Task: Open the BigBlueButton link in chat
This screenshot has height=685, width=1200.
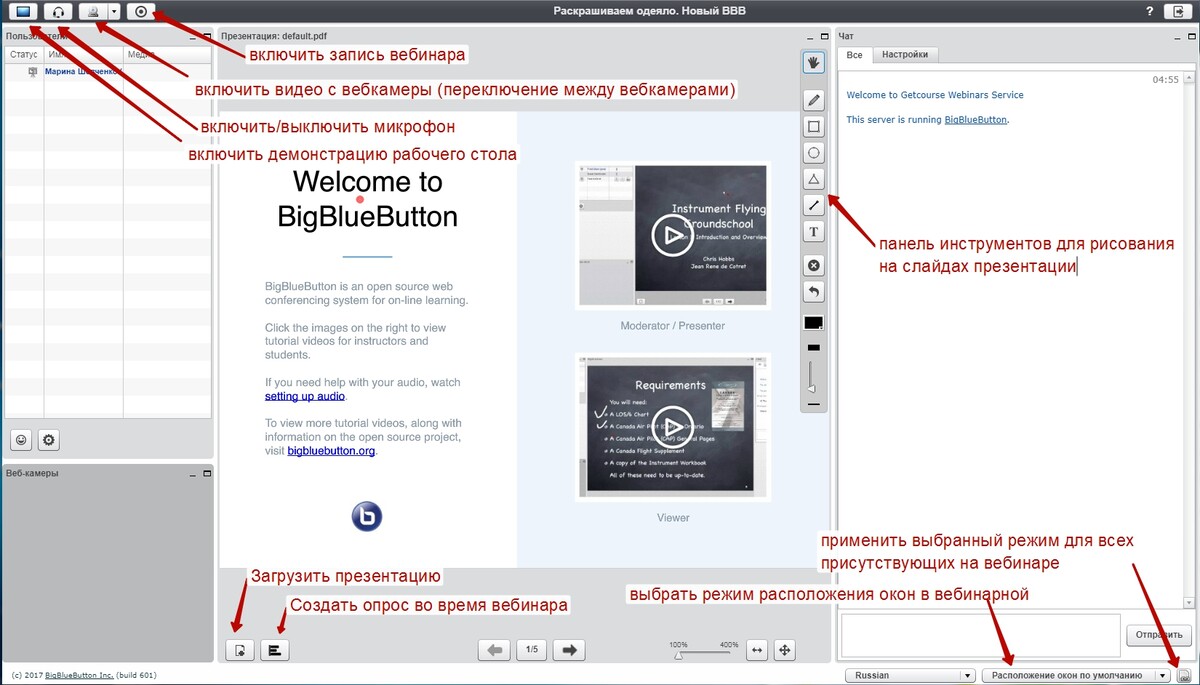Action: tap(976, 119)
